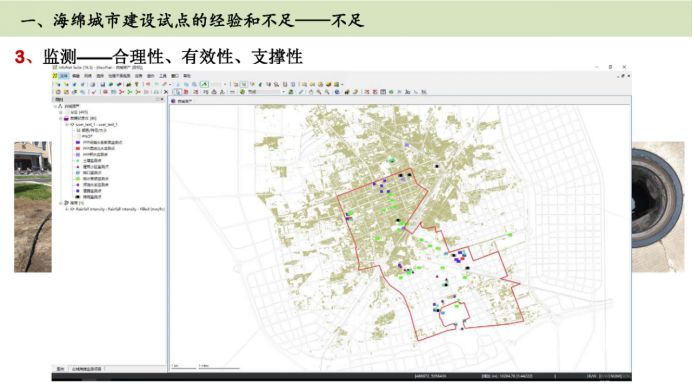
Task: Click the manhole photo right of the window
Action: 658,206
